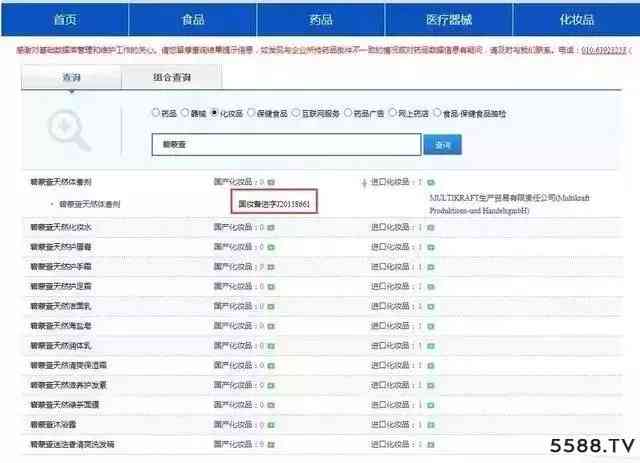Click green icon beside 进口化妆品 in 沐浴露 row

[x=430, y=424]
